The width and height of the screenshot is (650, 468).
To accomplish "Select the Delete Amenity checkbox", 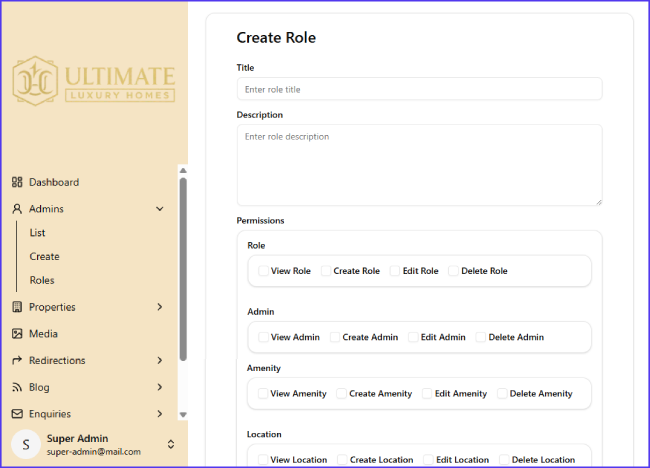I will coord(502,393).
